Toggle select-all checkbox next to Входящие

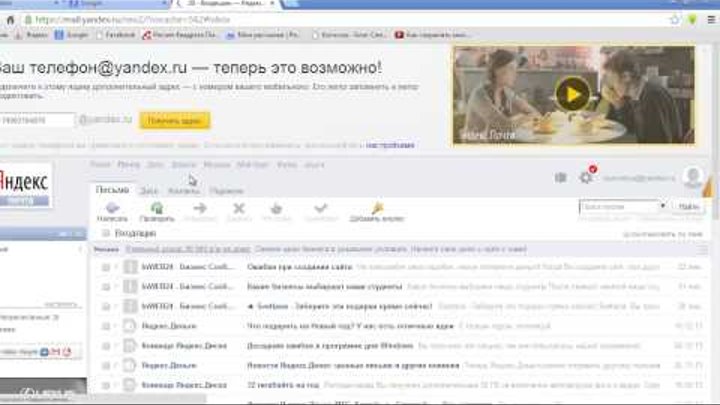point(105,233)
